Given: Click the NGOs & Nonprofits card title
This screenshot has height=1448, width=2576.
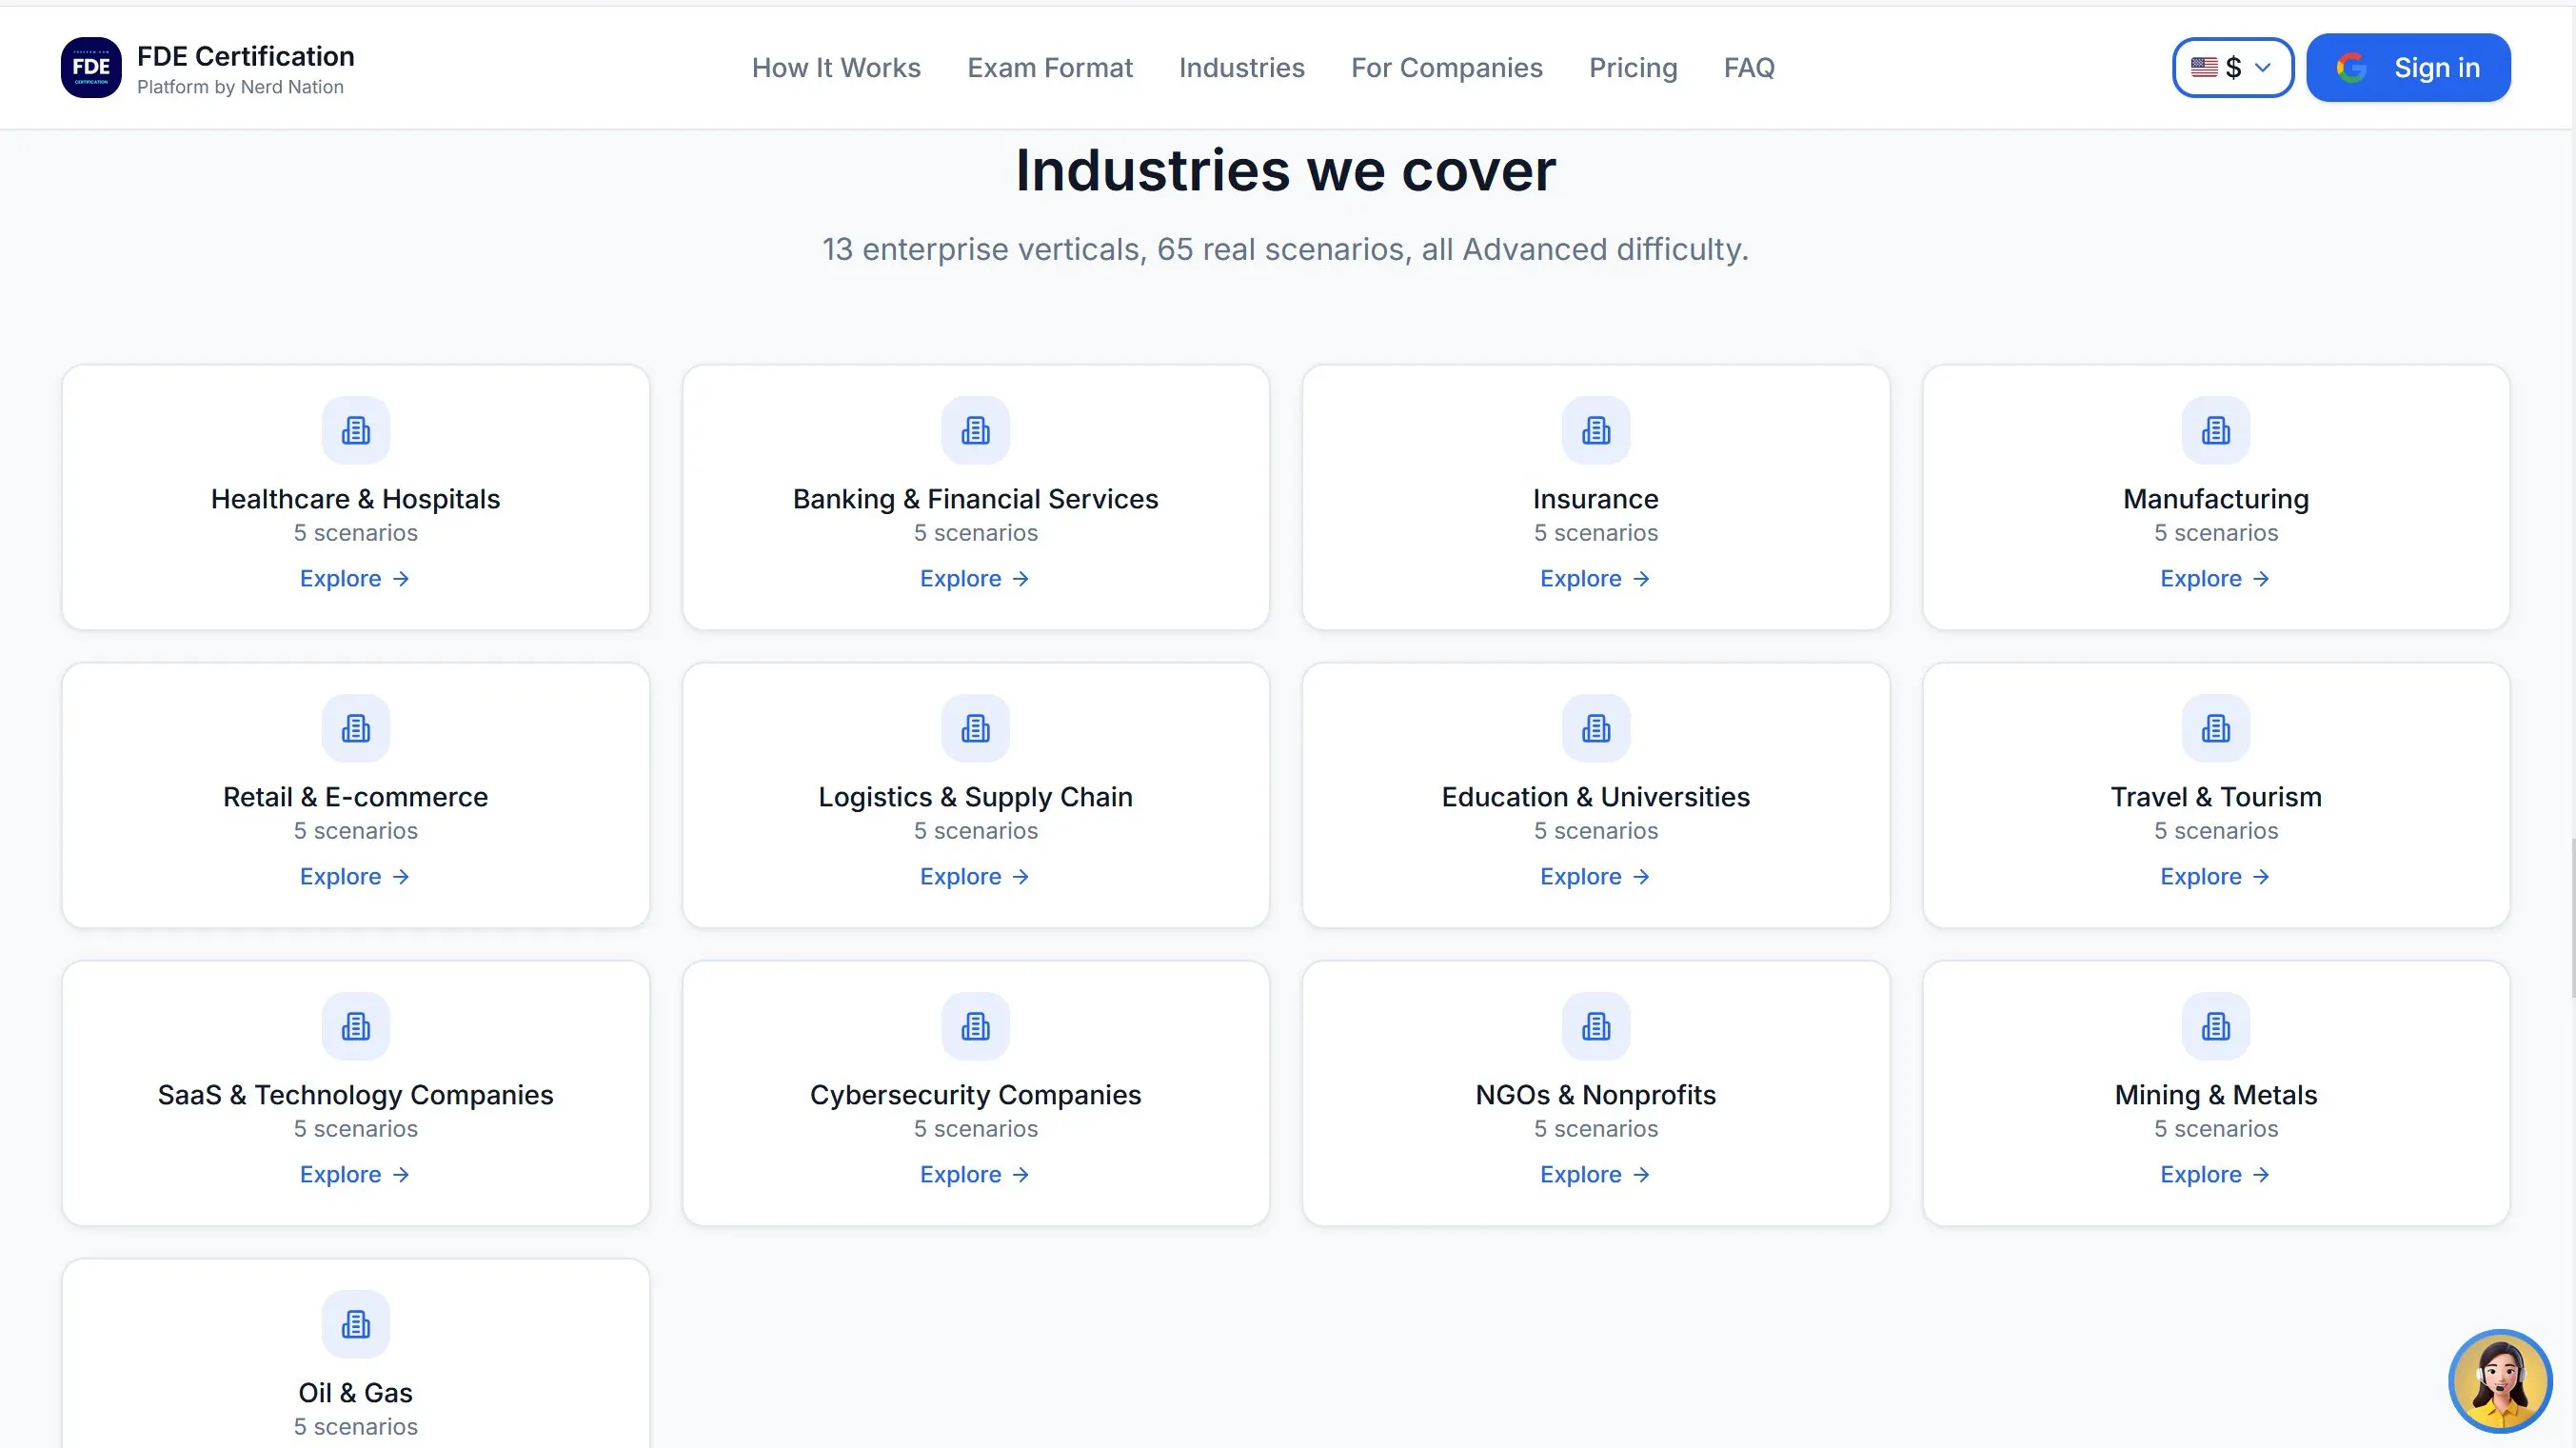Looking at the screenshot, I should coord(1596,1095).
